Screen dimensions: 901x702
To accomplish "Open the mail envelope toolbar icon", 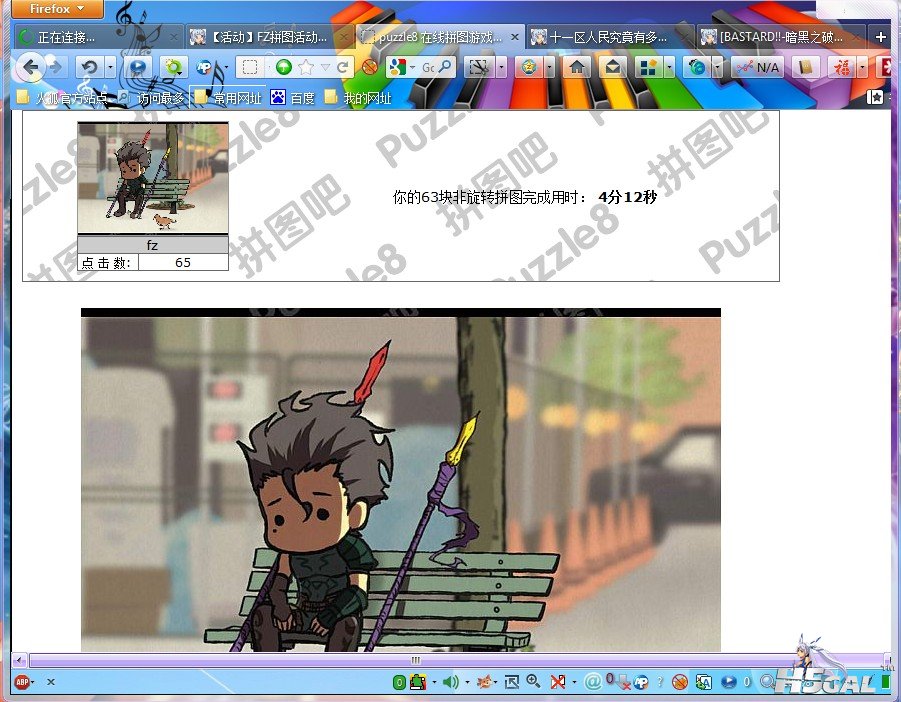I will pyautogui.click(x=613, y=67).
